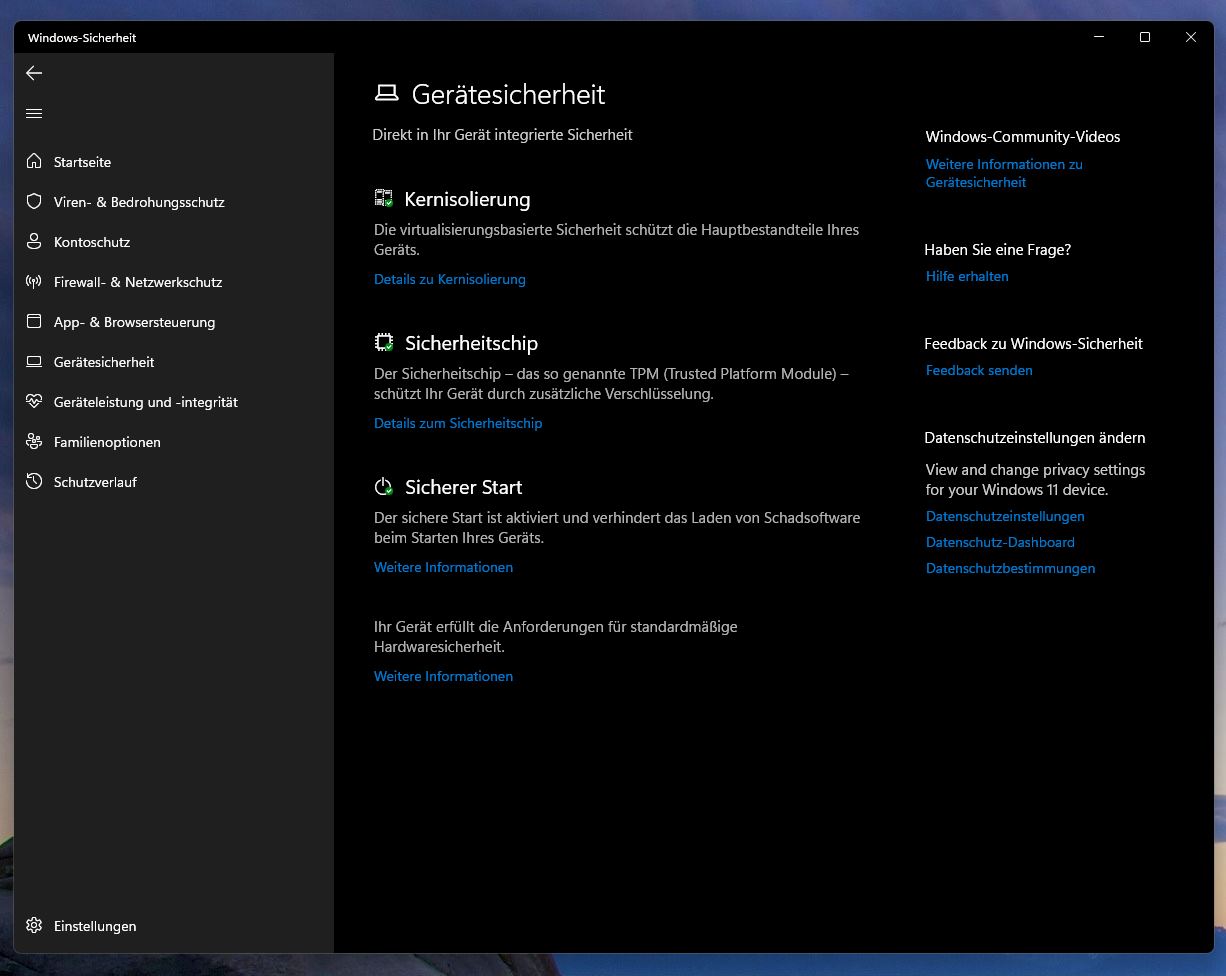1226x976 pixels.
Task: Click Haben Sie eine Frage? heading
Action: tap(998, 250)
